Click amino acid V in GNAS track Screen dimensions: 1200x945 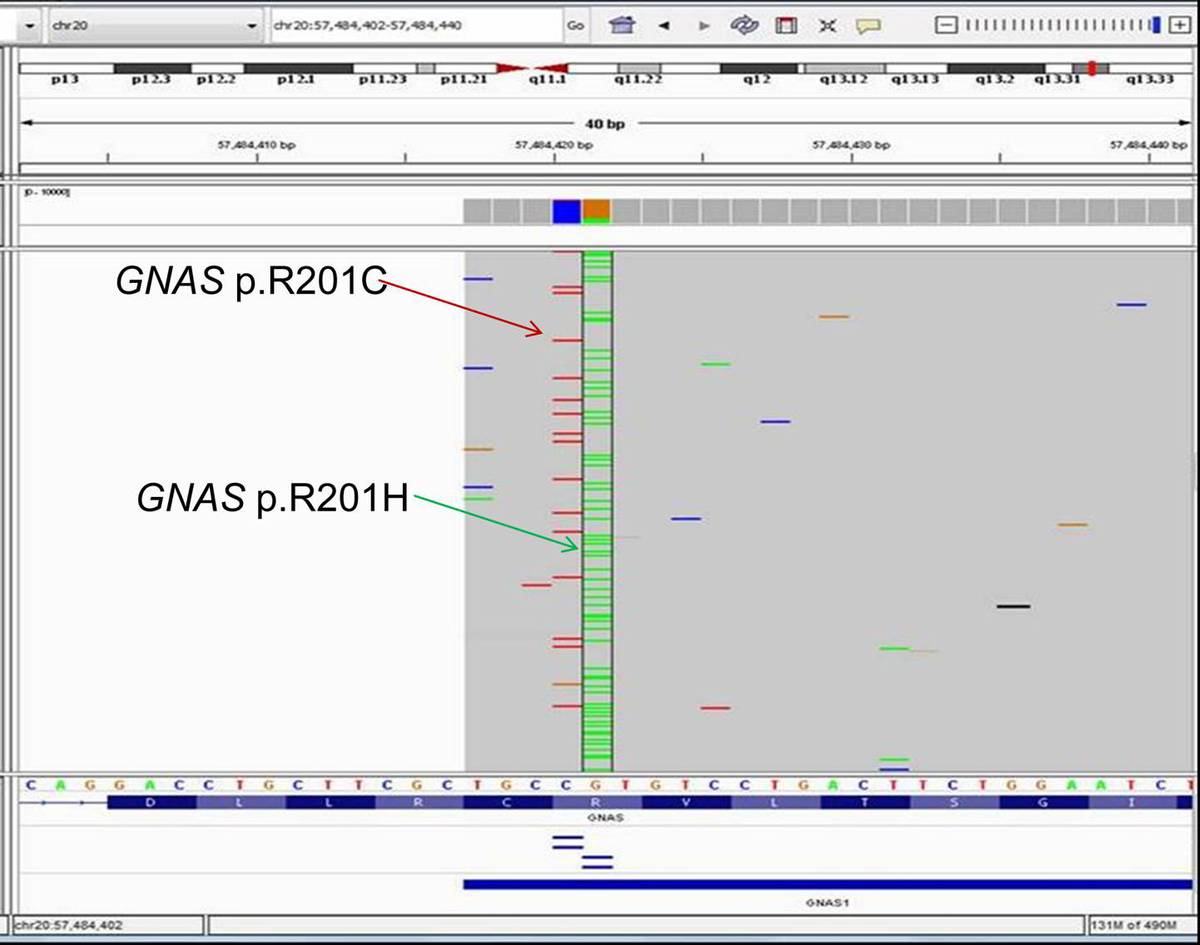[686, 802]
